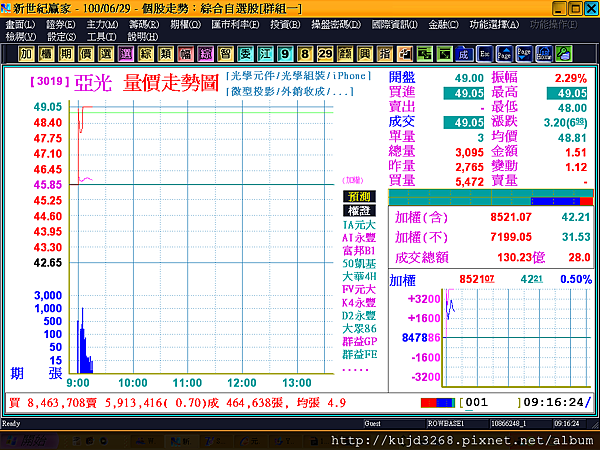Click the buy/sell volume ratio bar
600x450 pixels.
pyautogui.click(x=491, y=197)
